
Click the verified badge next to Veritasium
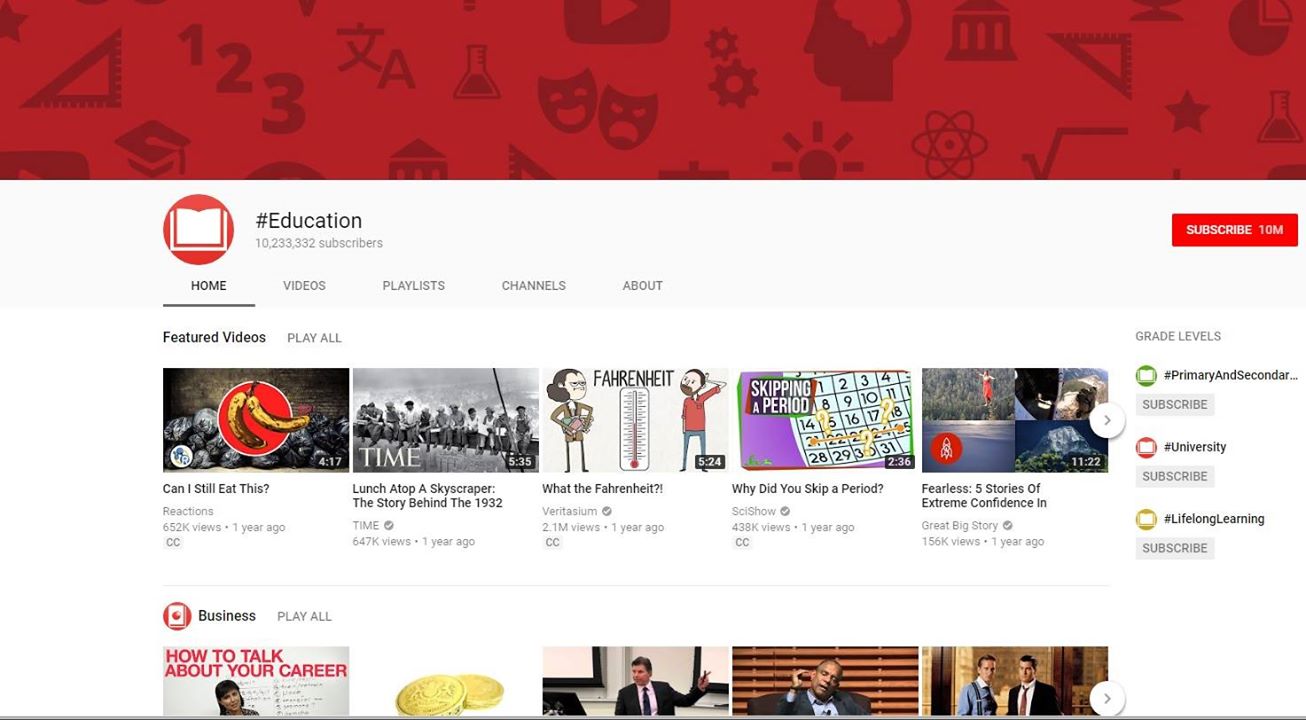coord(607,512)
